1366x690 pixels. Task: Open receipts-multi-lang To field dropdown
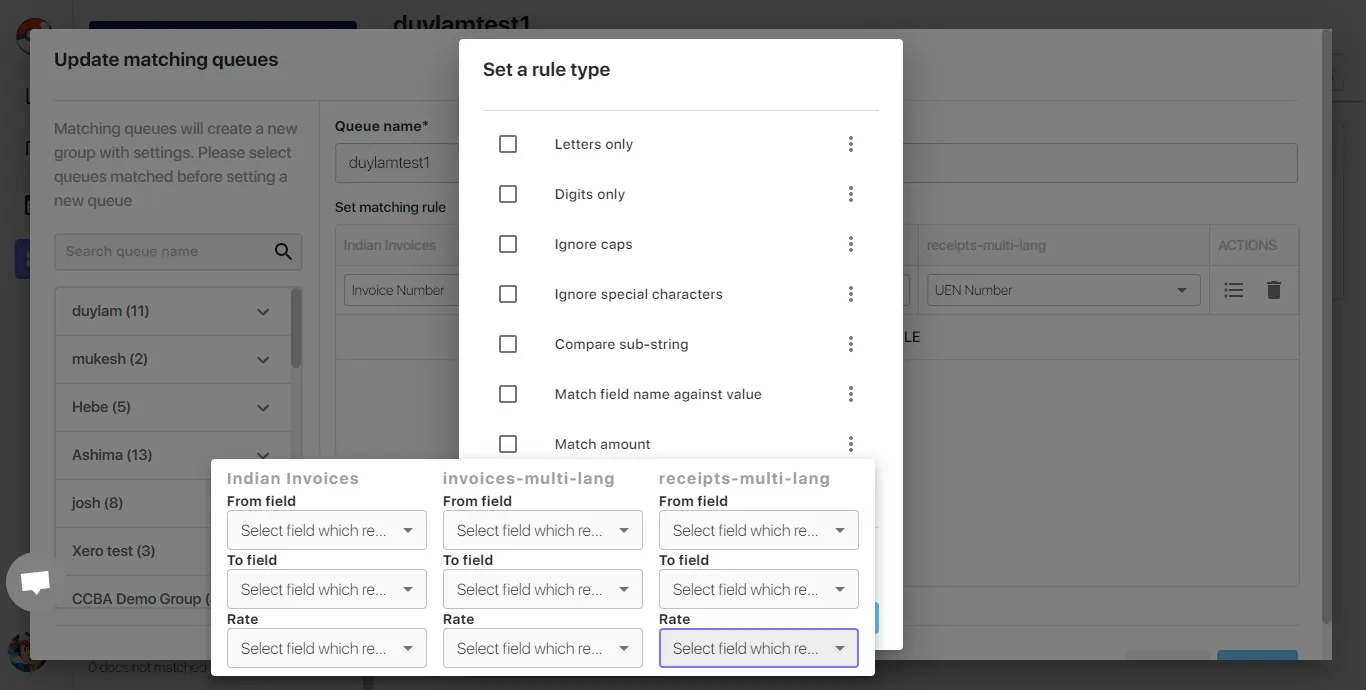click(x=759, y=589)
